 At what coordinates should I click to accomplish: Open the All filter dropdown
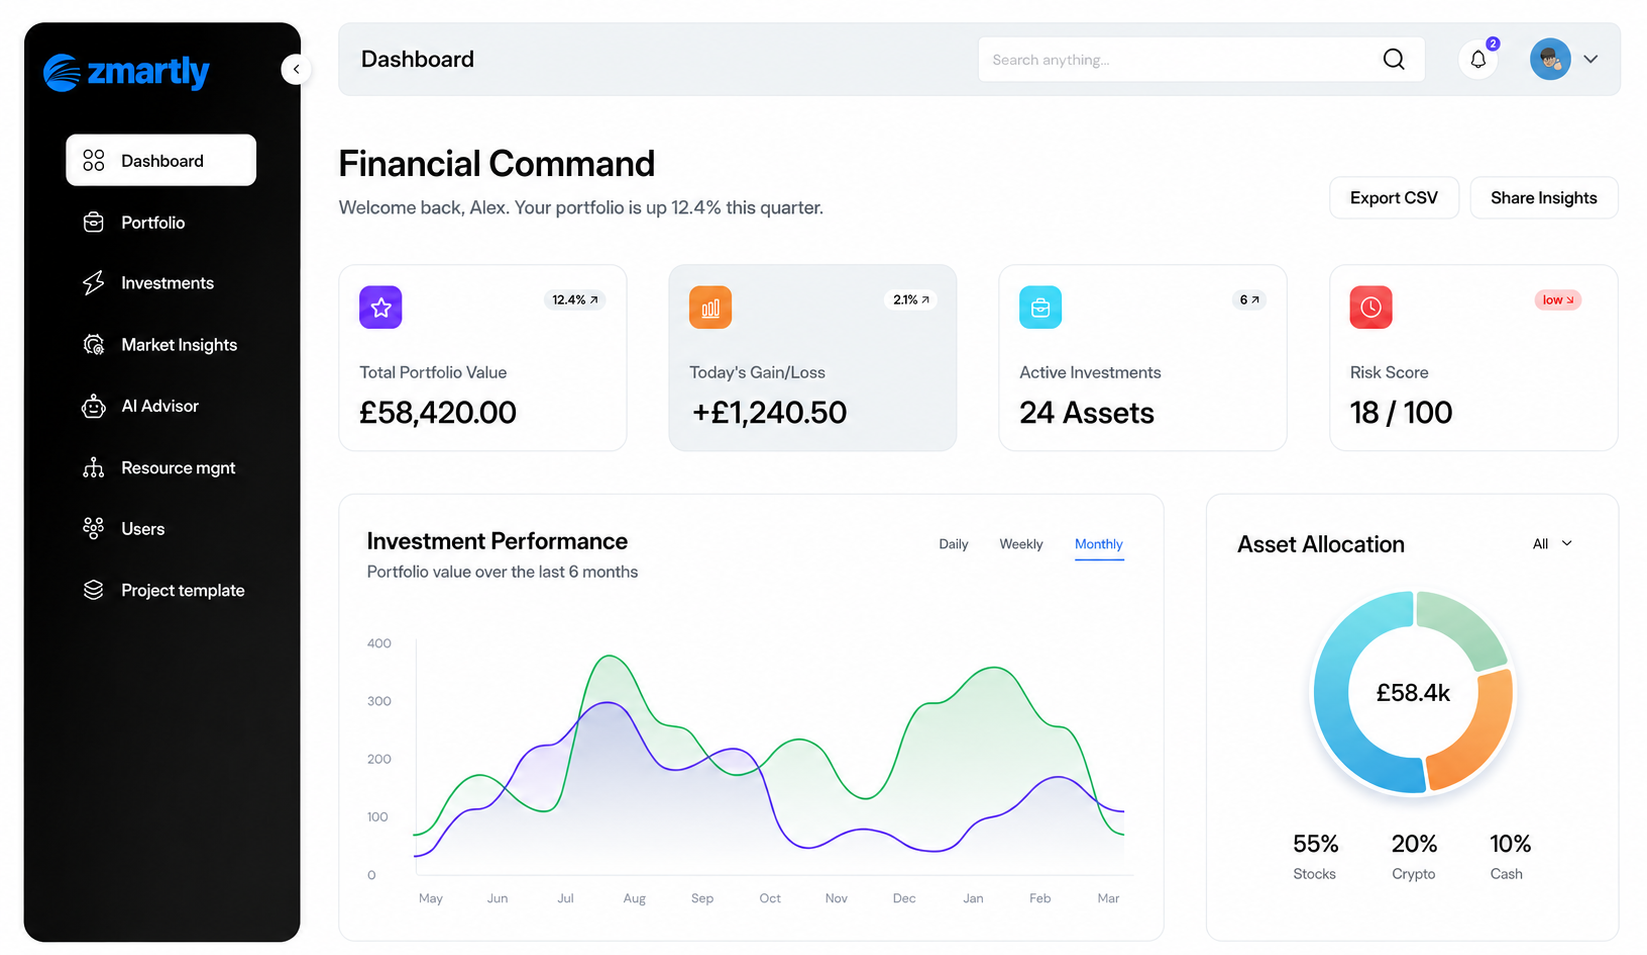tap(1553, 544)
